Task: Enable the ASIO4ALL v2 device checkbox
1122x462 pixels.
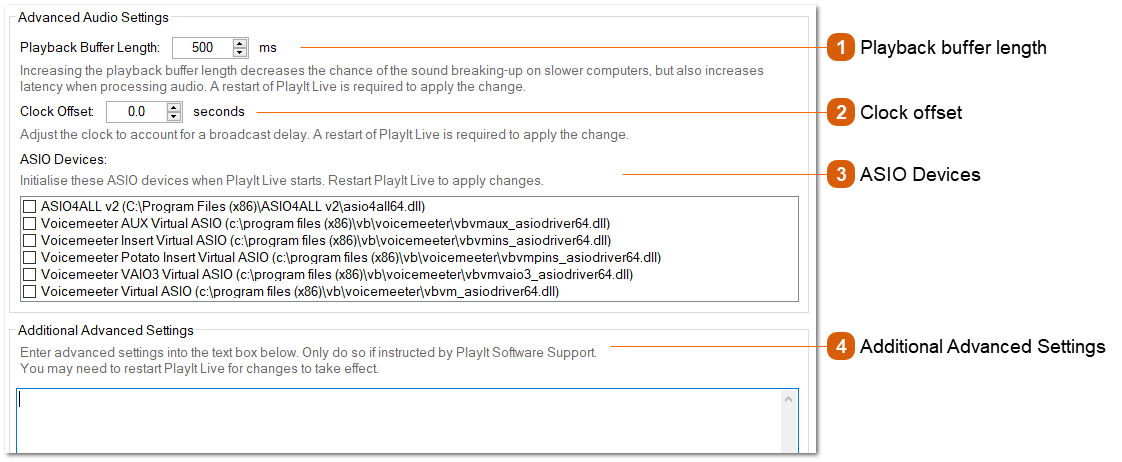Action: [x=30, y=206]
